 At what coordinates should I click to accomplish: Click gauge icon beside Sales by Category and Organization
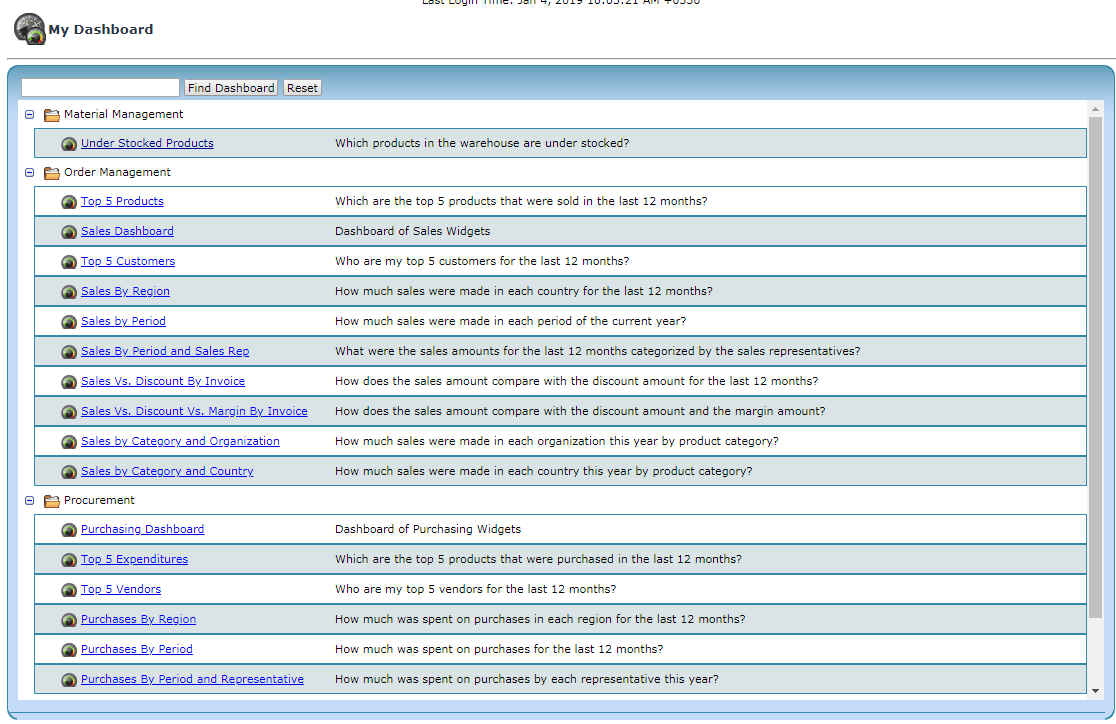(x=69, y=442)
